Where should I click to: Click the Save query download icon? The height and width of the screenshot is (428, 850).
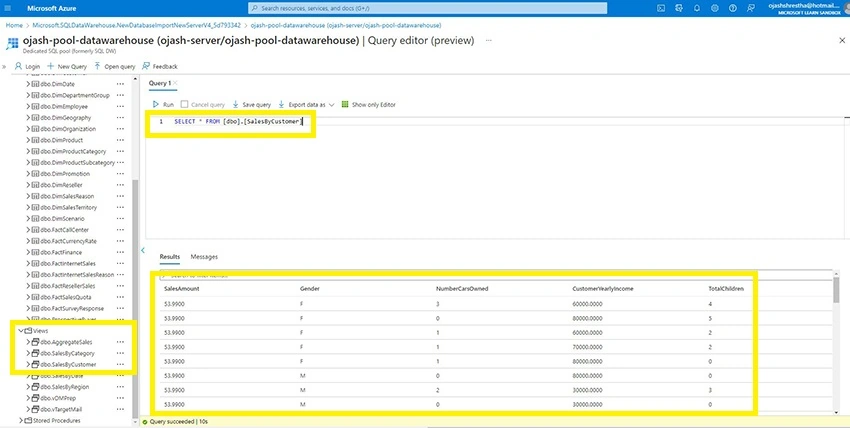click(x=235, y=105)
